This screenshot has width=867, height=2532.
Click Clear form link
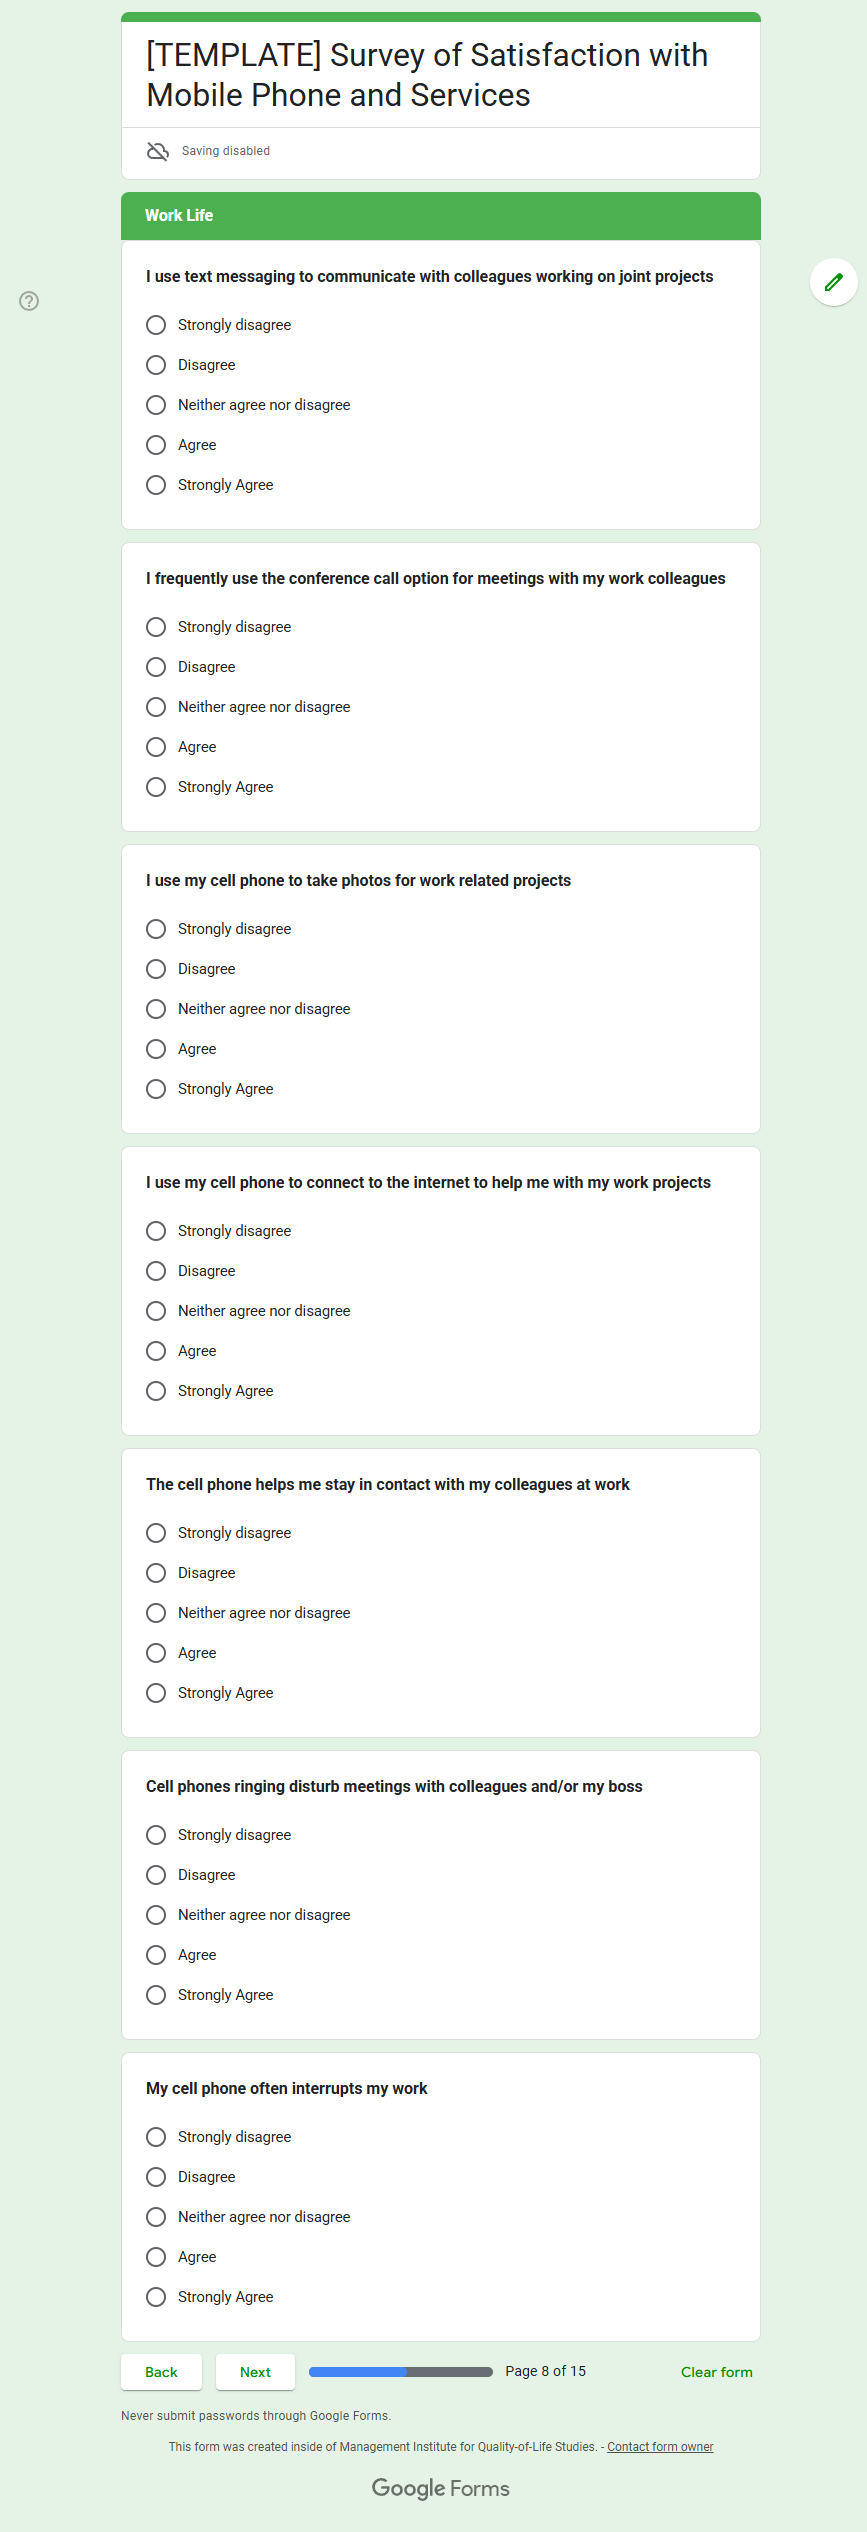pyautogui.click(x=716, y=2372)
